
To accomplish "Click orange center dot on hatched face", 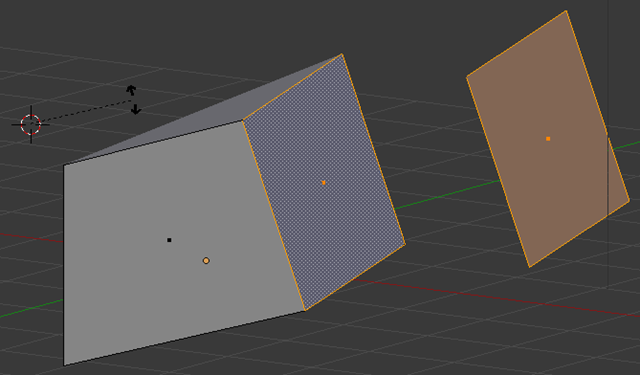I will point(324,183).
